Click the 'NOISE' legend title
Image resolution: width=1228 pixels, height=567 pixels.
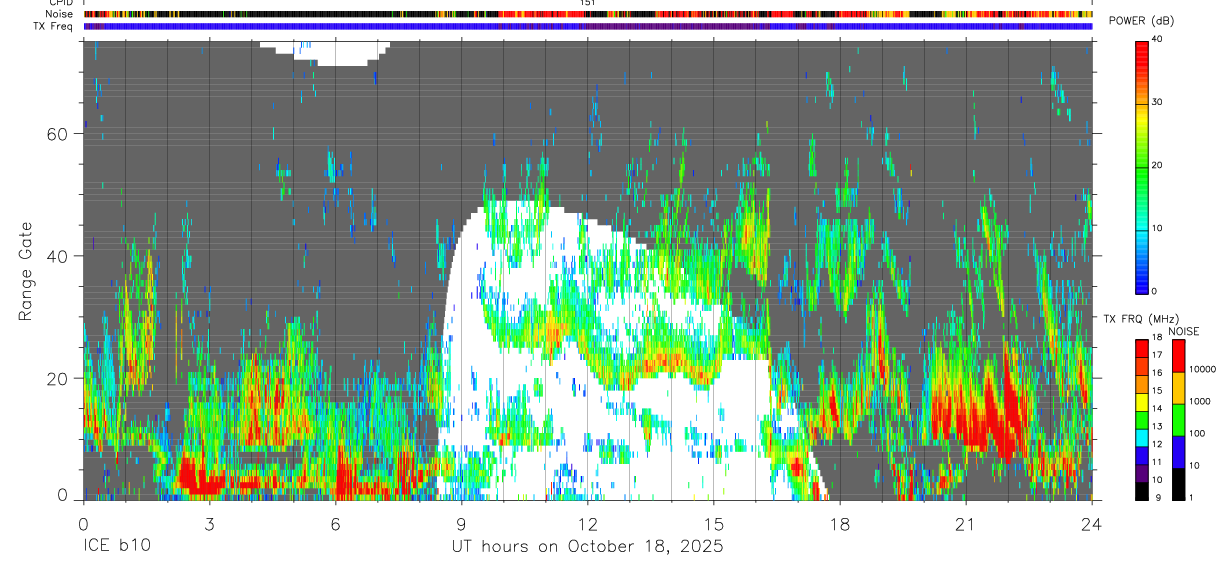(x=1184, y=331)
